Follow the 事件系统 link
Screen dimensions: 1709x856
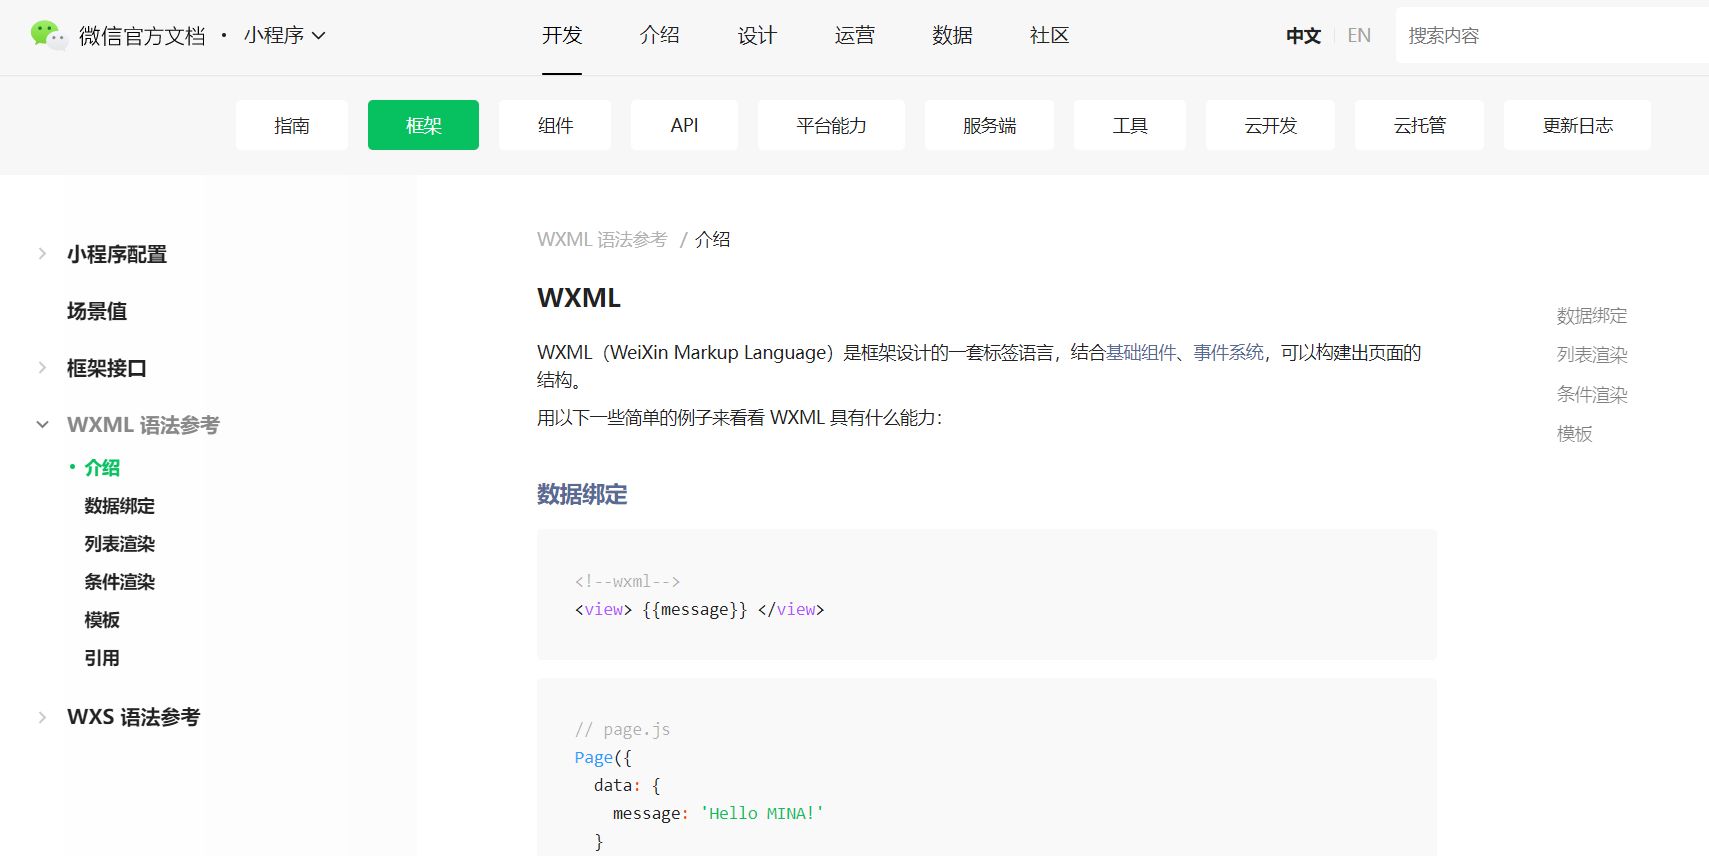[1229, 352]
